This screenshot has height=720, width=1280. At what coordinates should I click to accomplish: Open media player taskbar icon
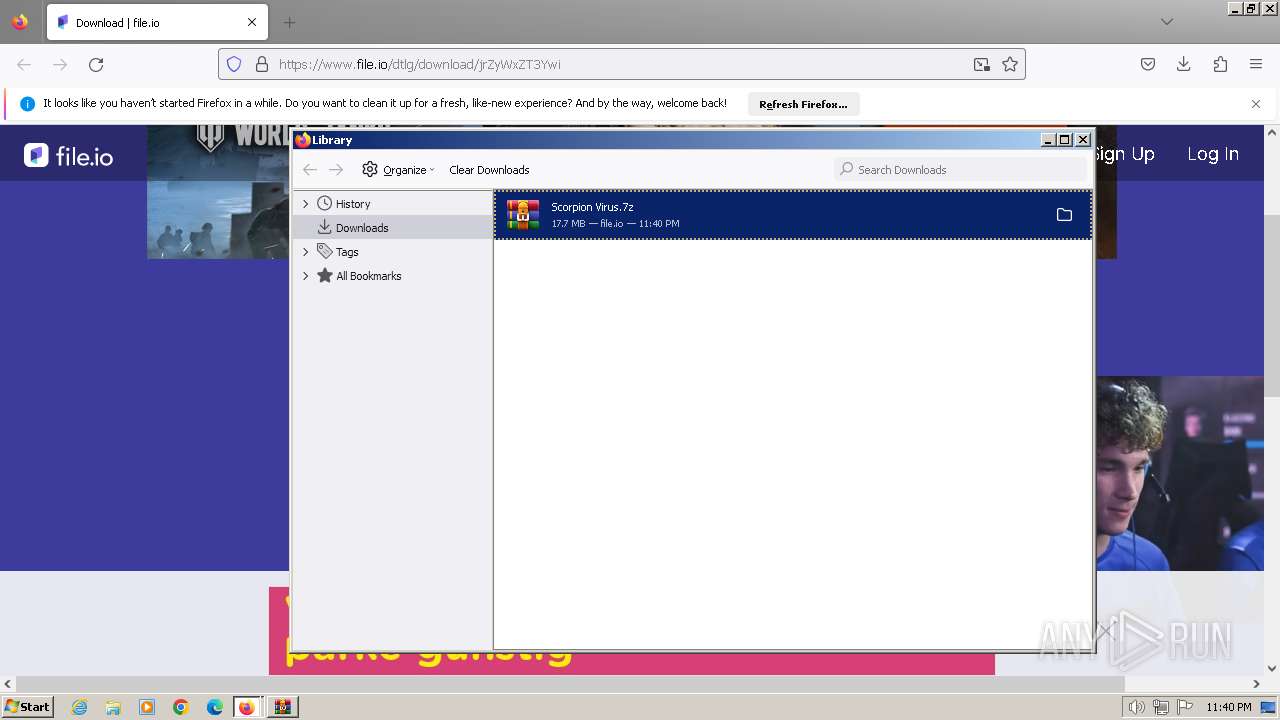[147, 707]
